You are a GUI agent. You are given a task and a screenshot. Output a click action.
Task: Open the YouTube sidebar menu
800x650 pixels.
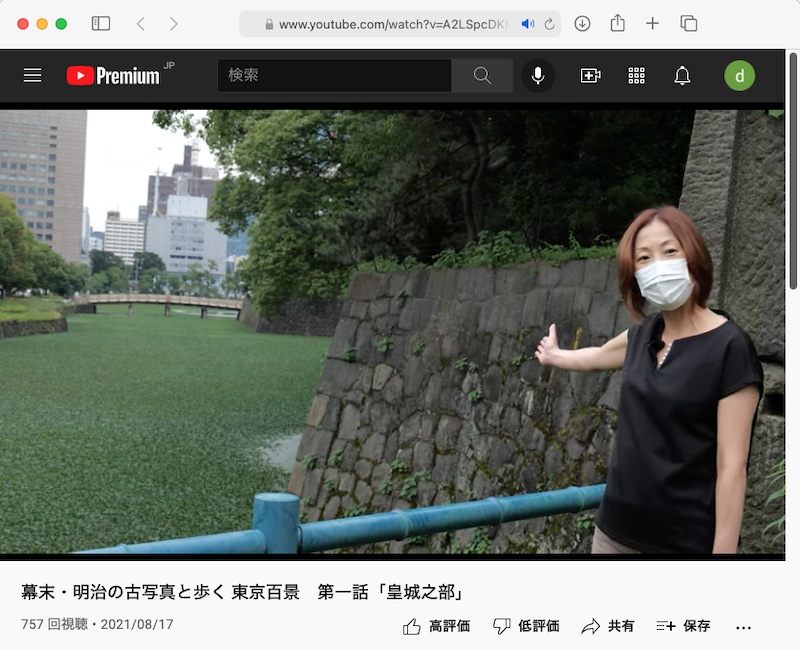point(32,75)
